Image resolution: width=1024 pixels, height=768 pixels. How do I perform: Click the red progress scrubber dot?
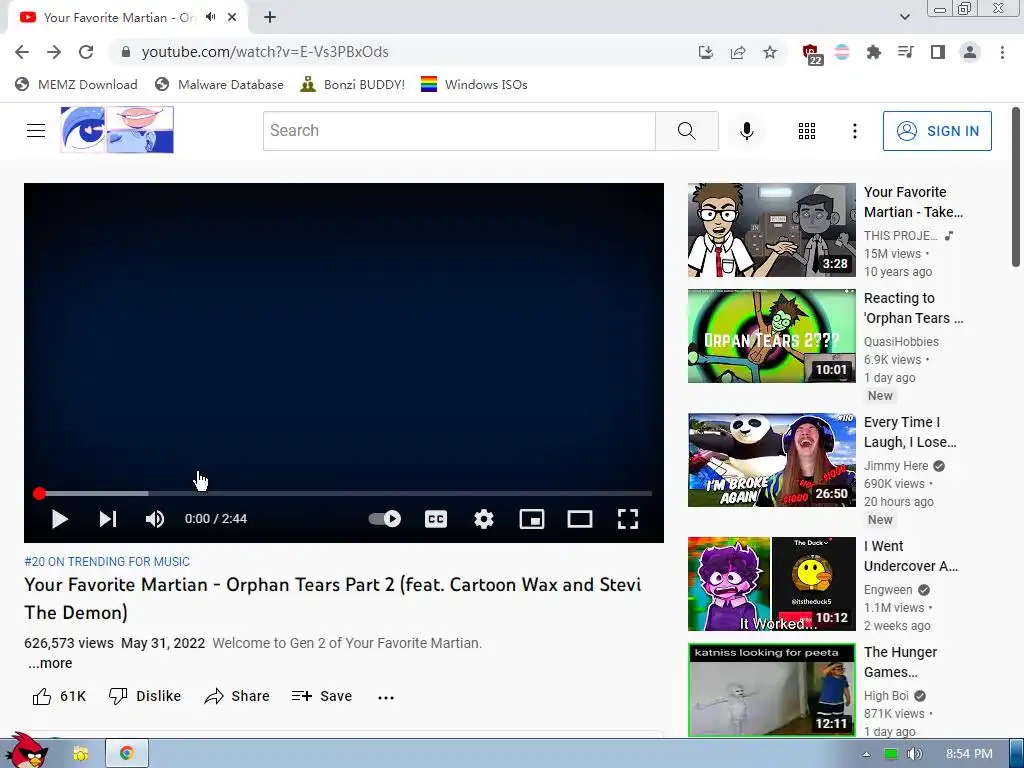pyautogui.click(x=39, y=494)
